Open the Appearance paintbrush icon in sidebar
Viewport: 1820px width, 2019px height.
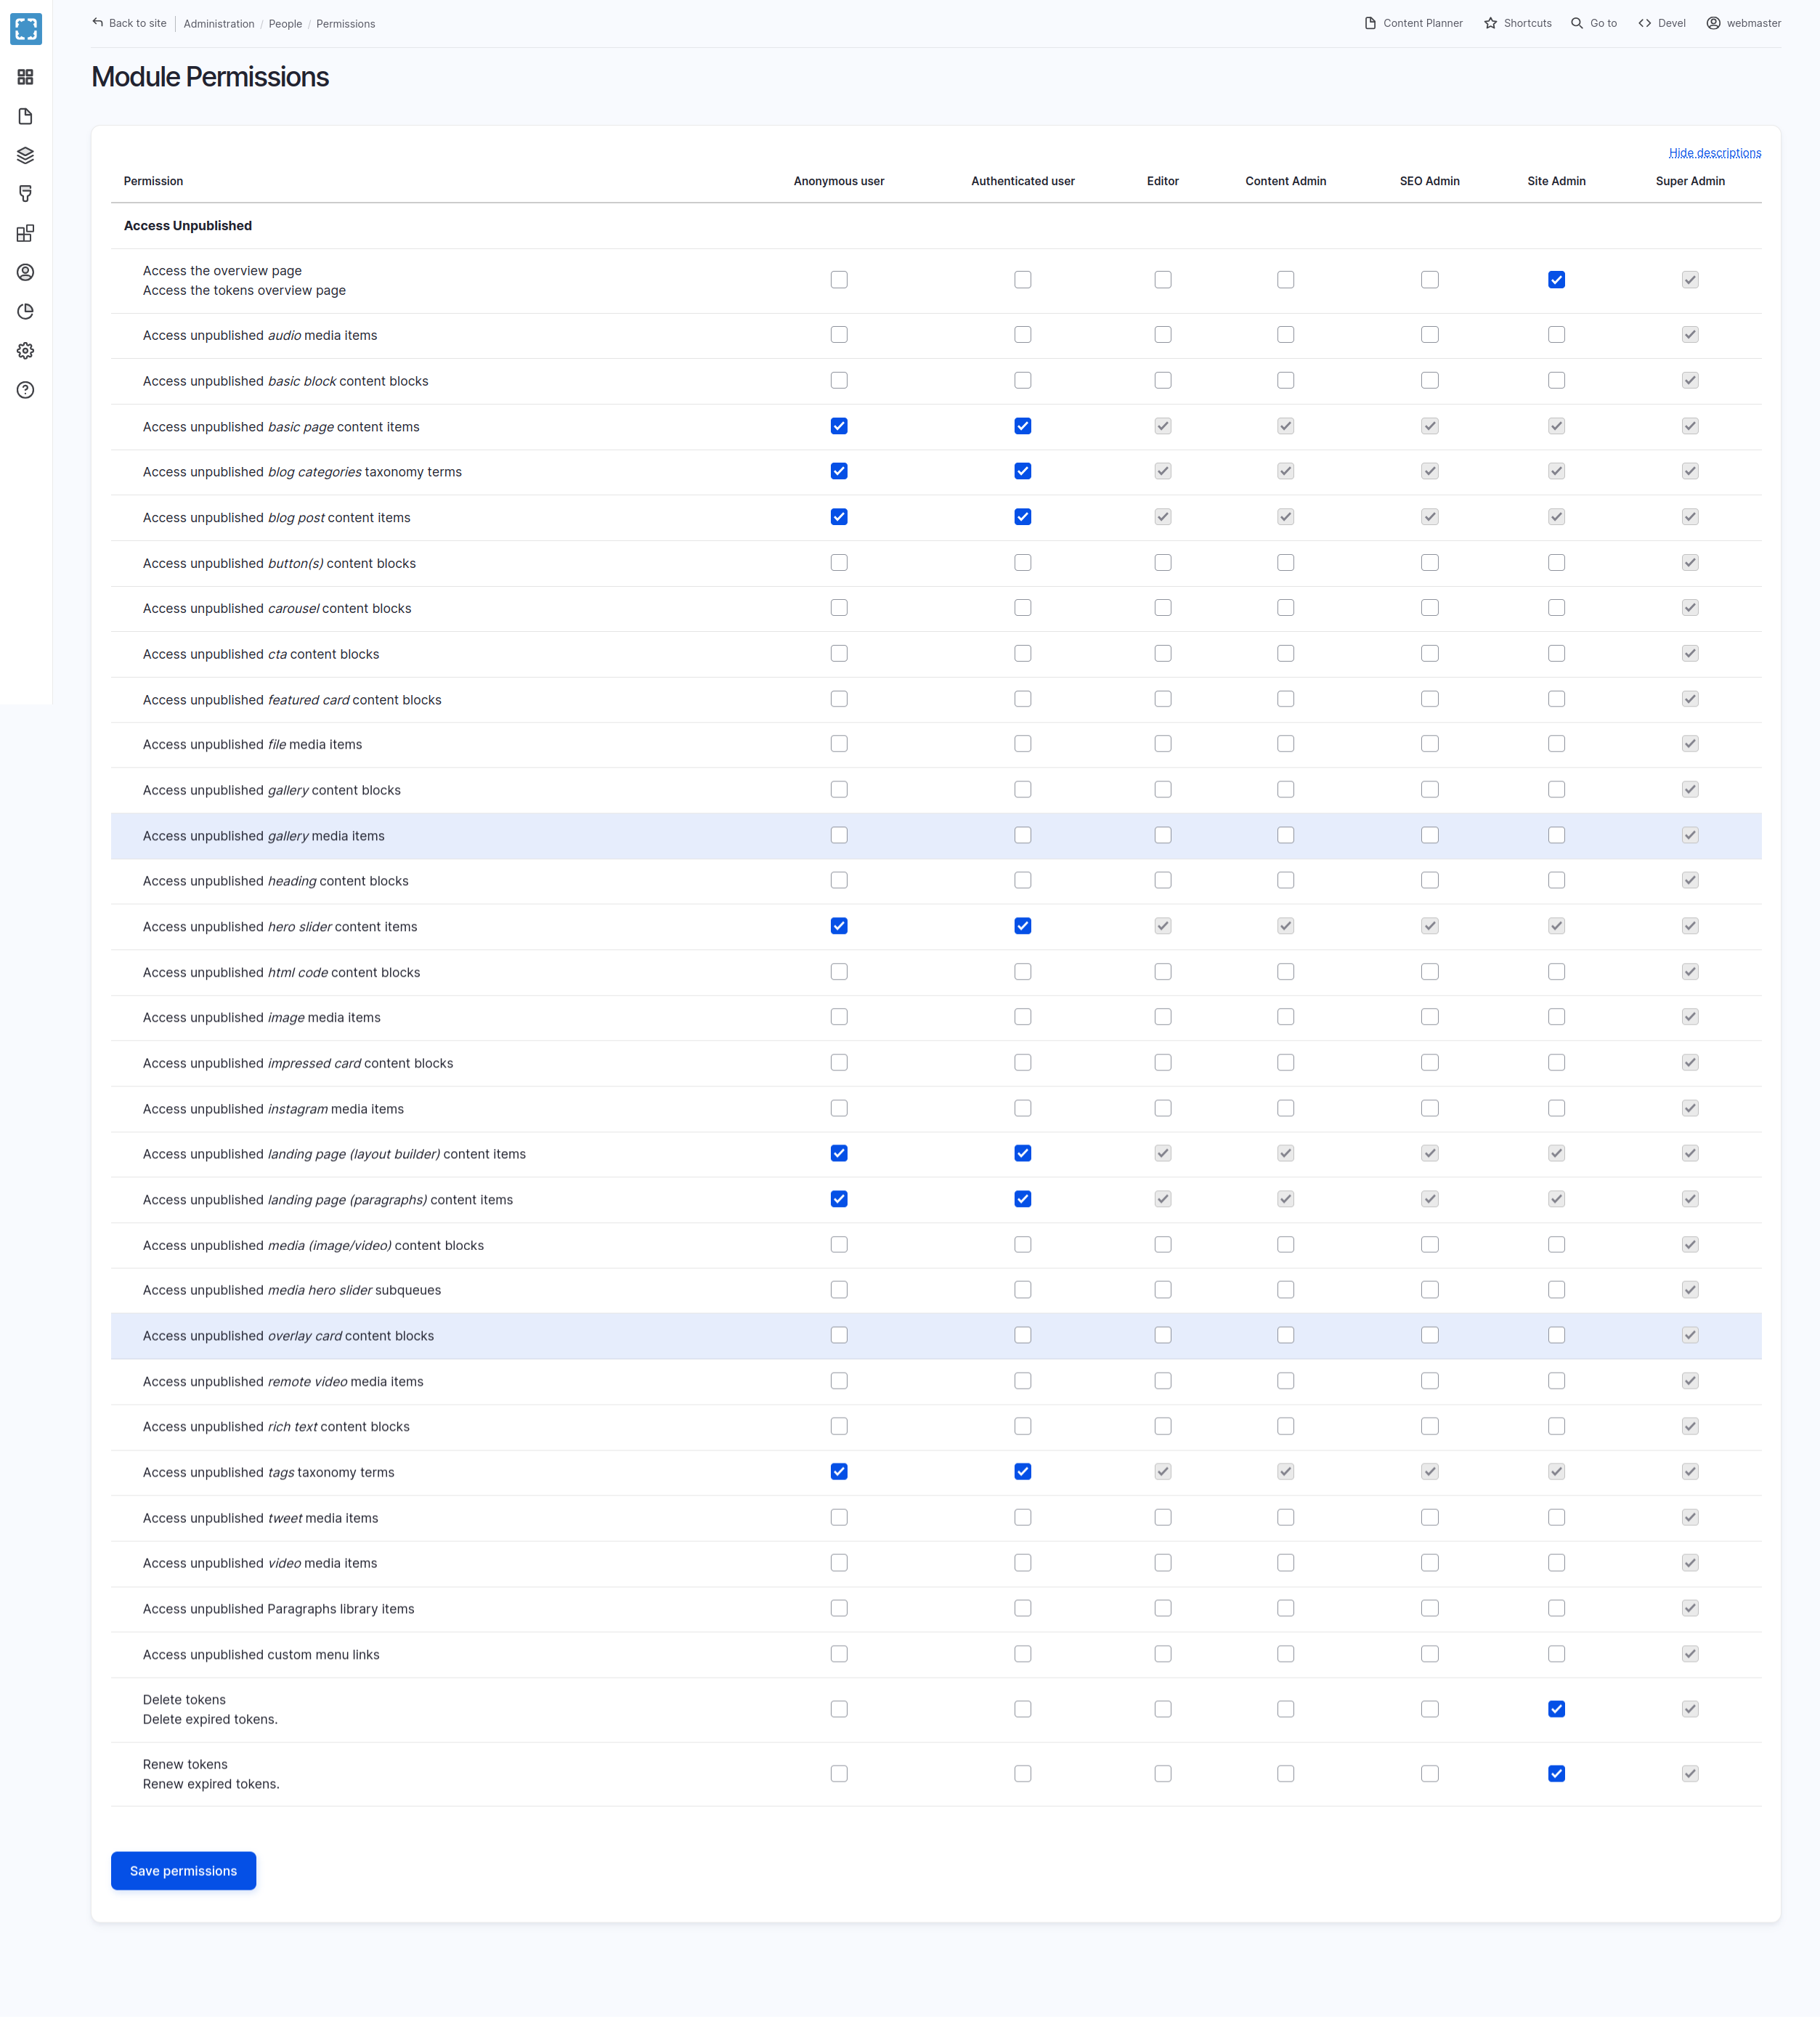[x=26, y=194]
